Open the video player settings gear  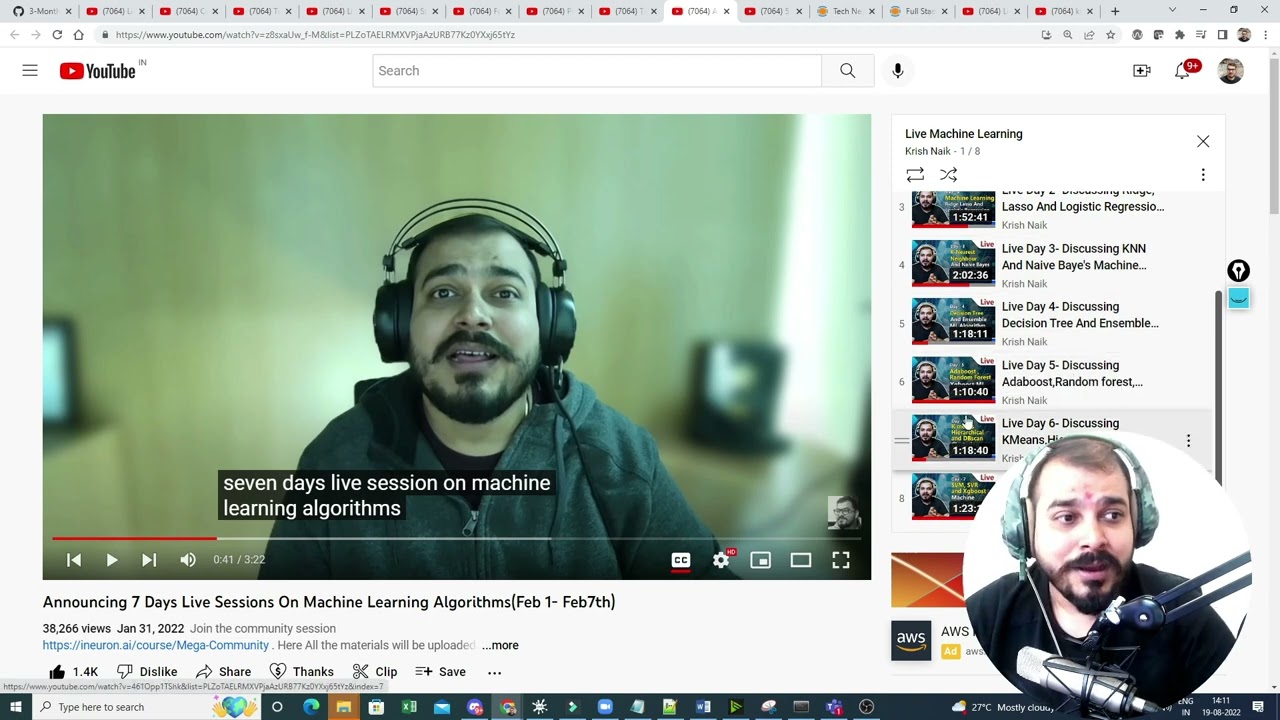click(x=721, y=560)
